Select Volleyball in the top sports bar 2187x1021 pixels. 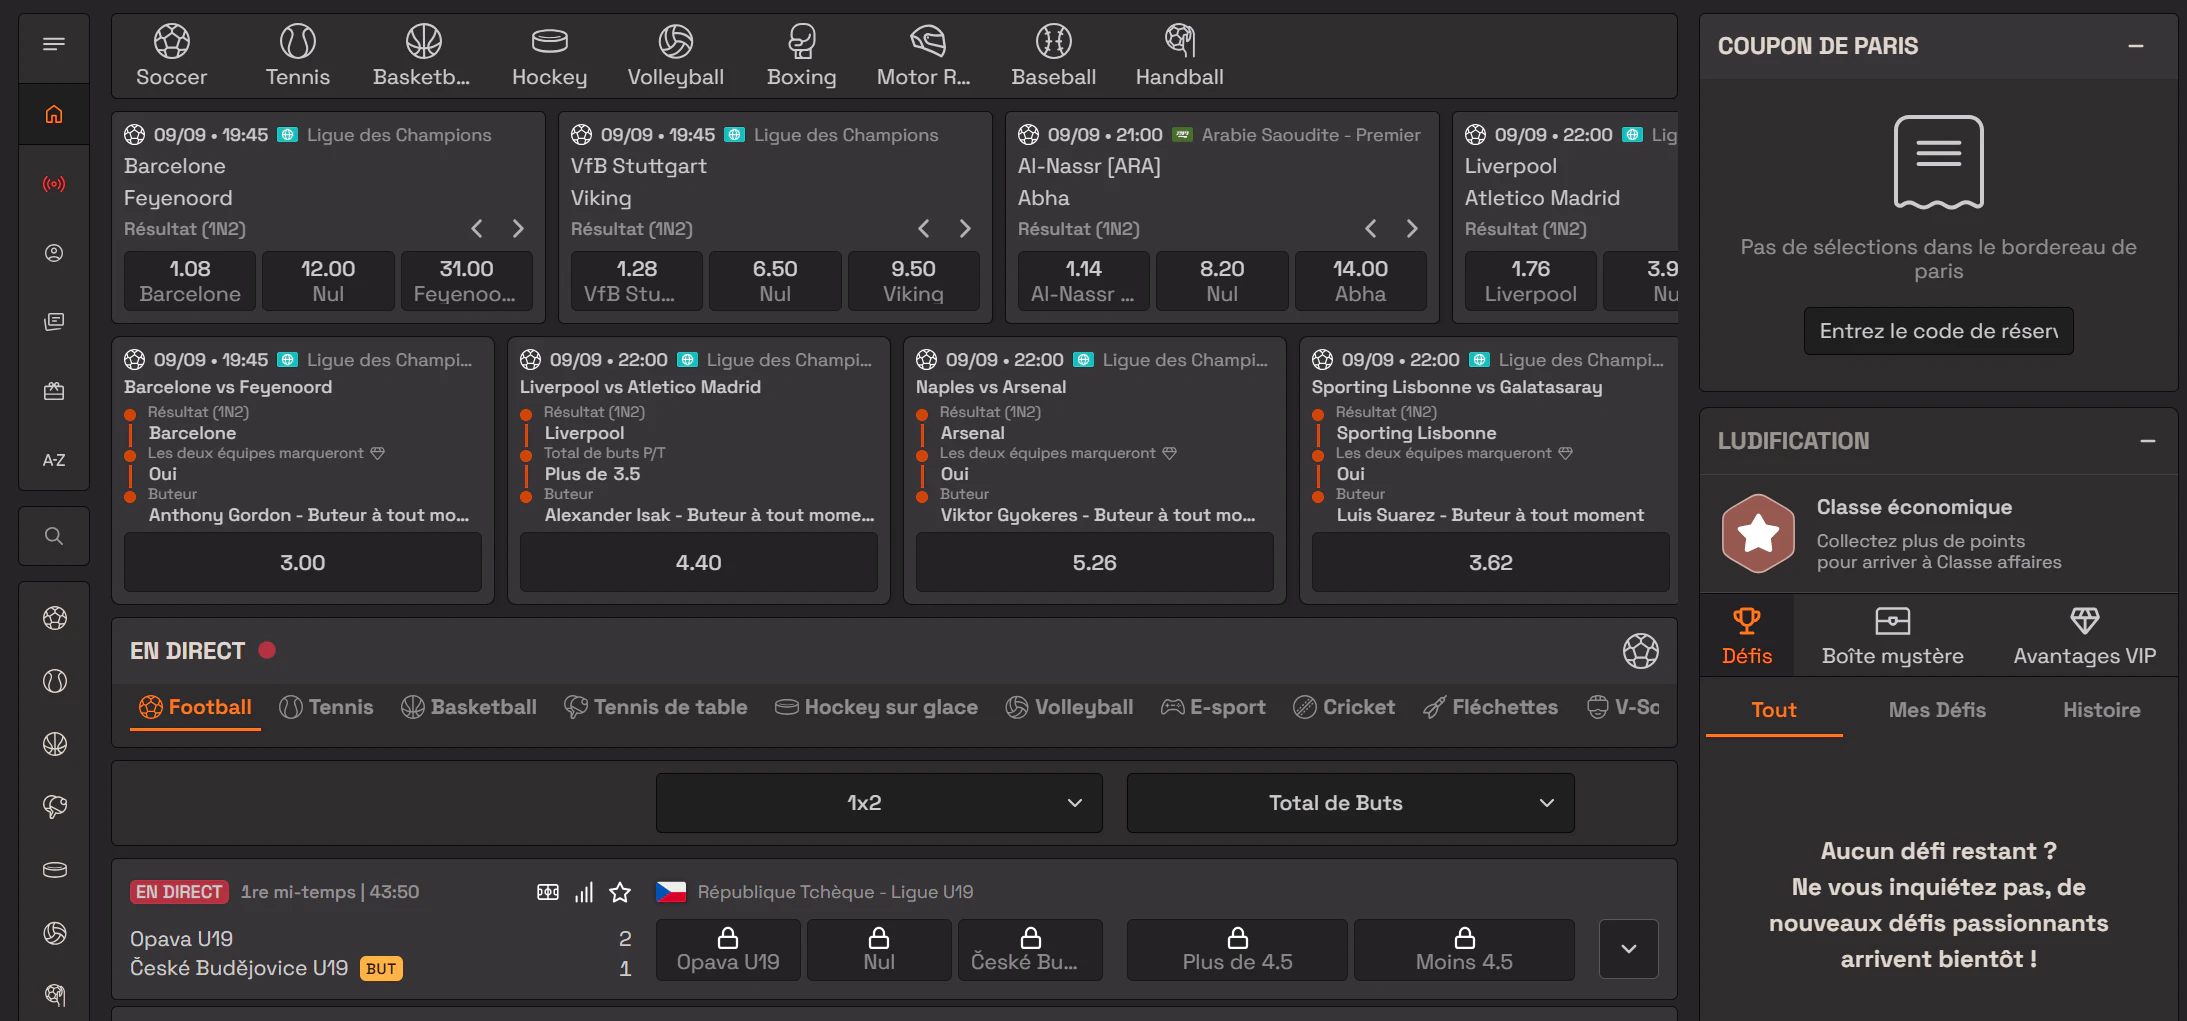[676, 56]
